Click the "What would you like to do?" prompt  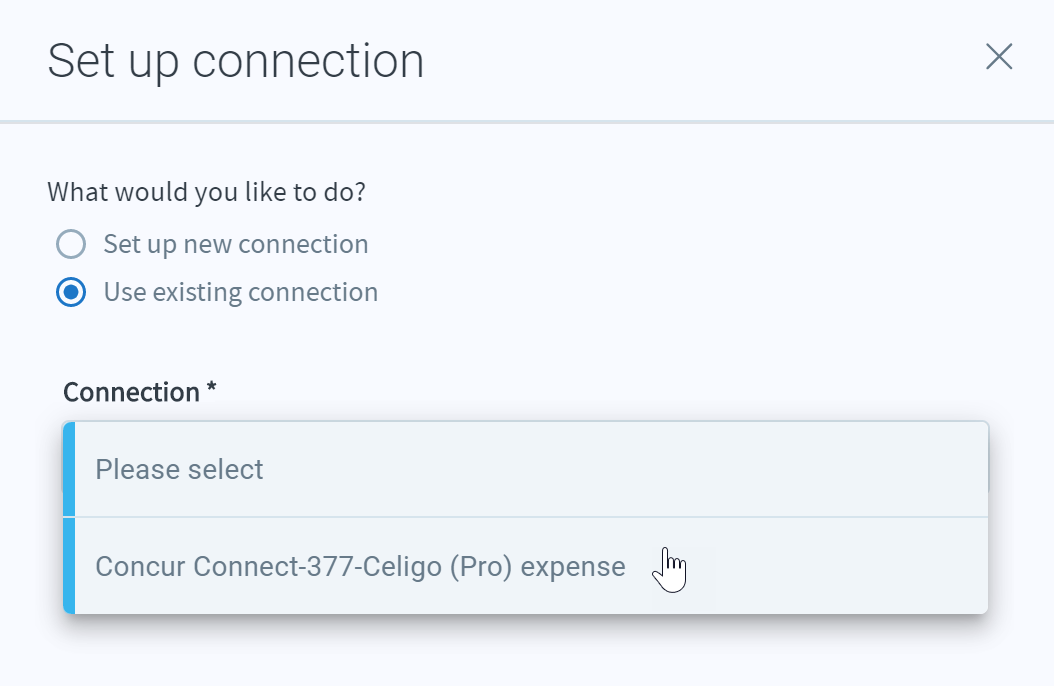[x=206, y=192]
